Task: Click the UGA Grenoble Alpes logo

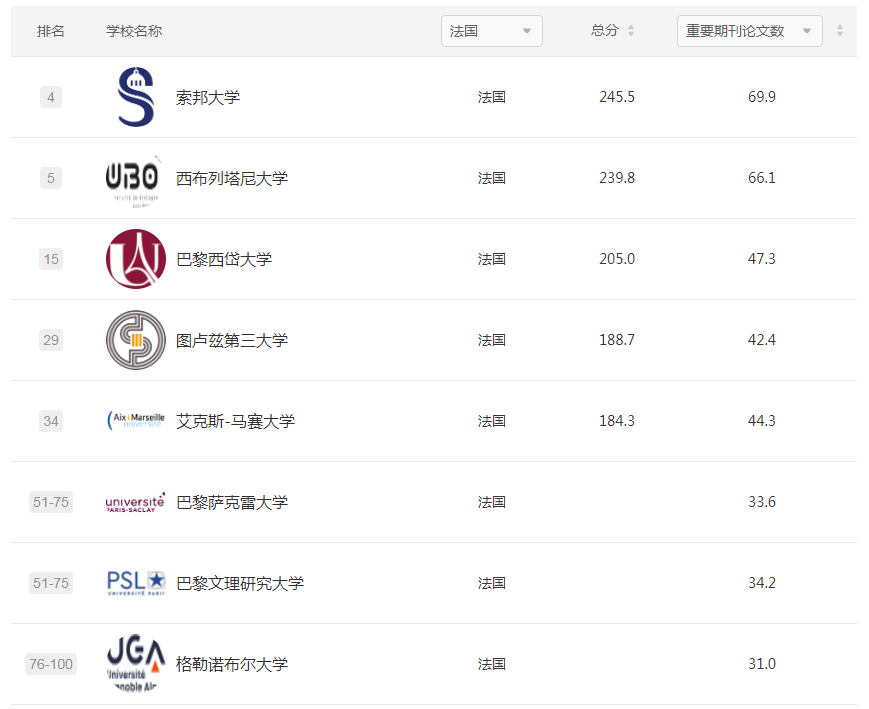Action: [135, 663]
